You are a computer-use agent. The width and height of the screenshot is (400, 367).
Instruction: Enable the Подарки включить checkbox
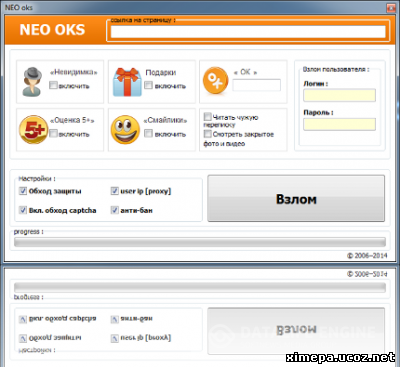coord(148,85)
